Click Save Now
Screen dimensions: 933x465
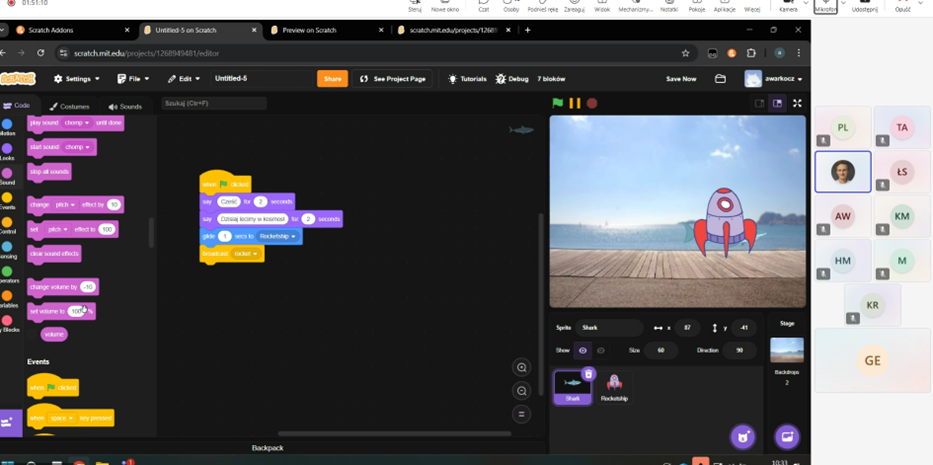click(681, 79)
